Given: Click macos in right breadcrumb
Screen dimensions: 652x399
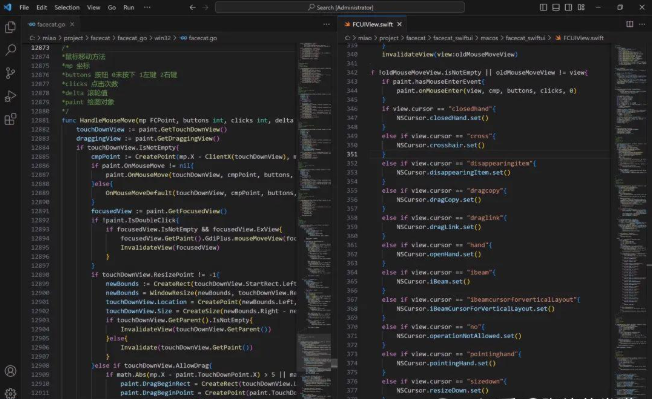Looking at the screenshot, I should 489,38.
